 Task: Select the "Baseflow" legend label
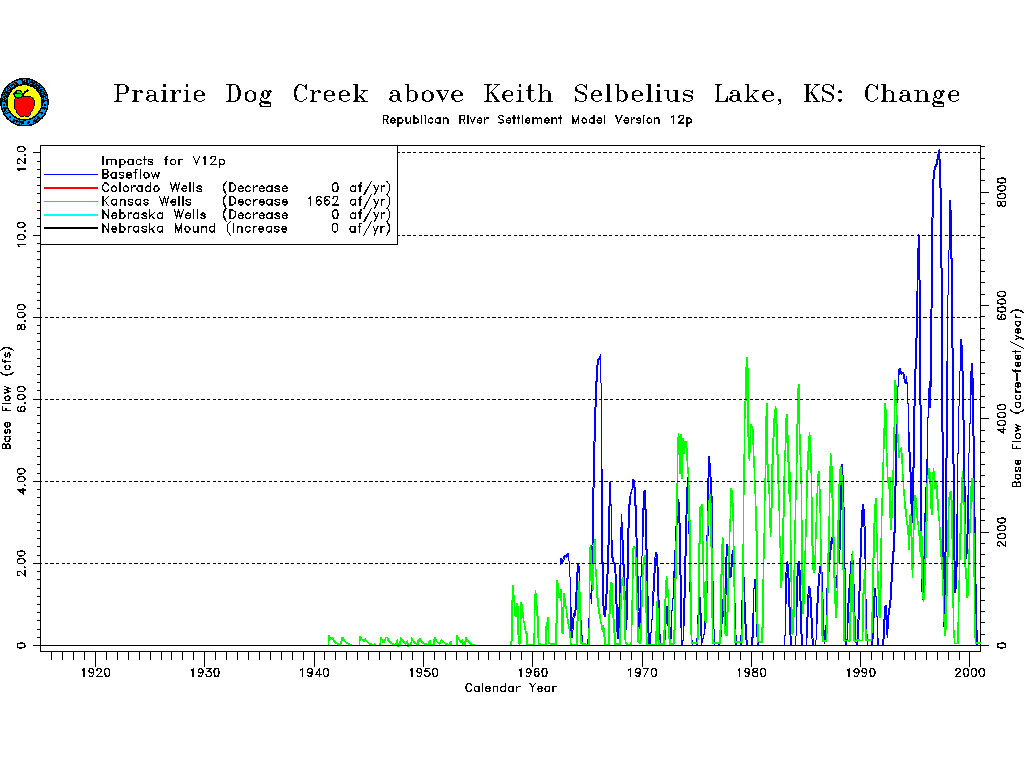[131, 174]
